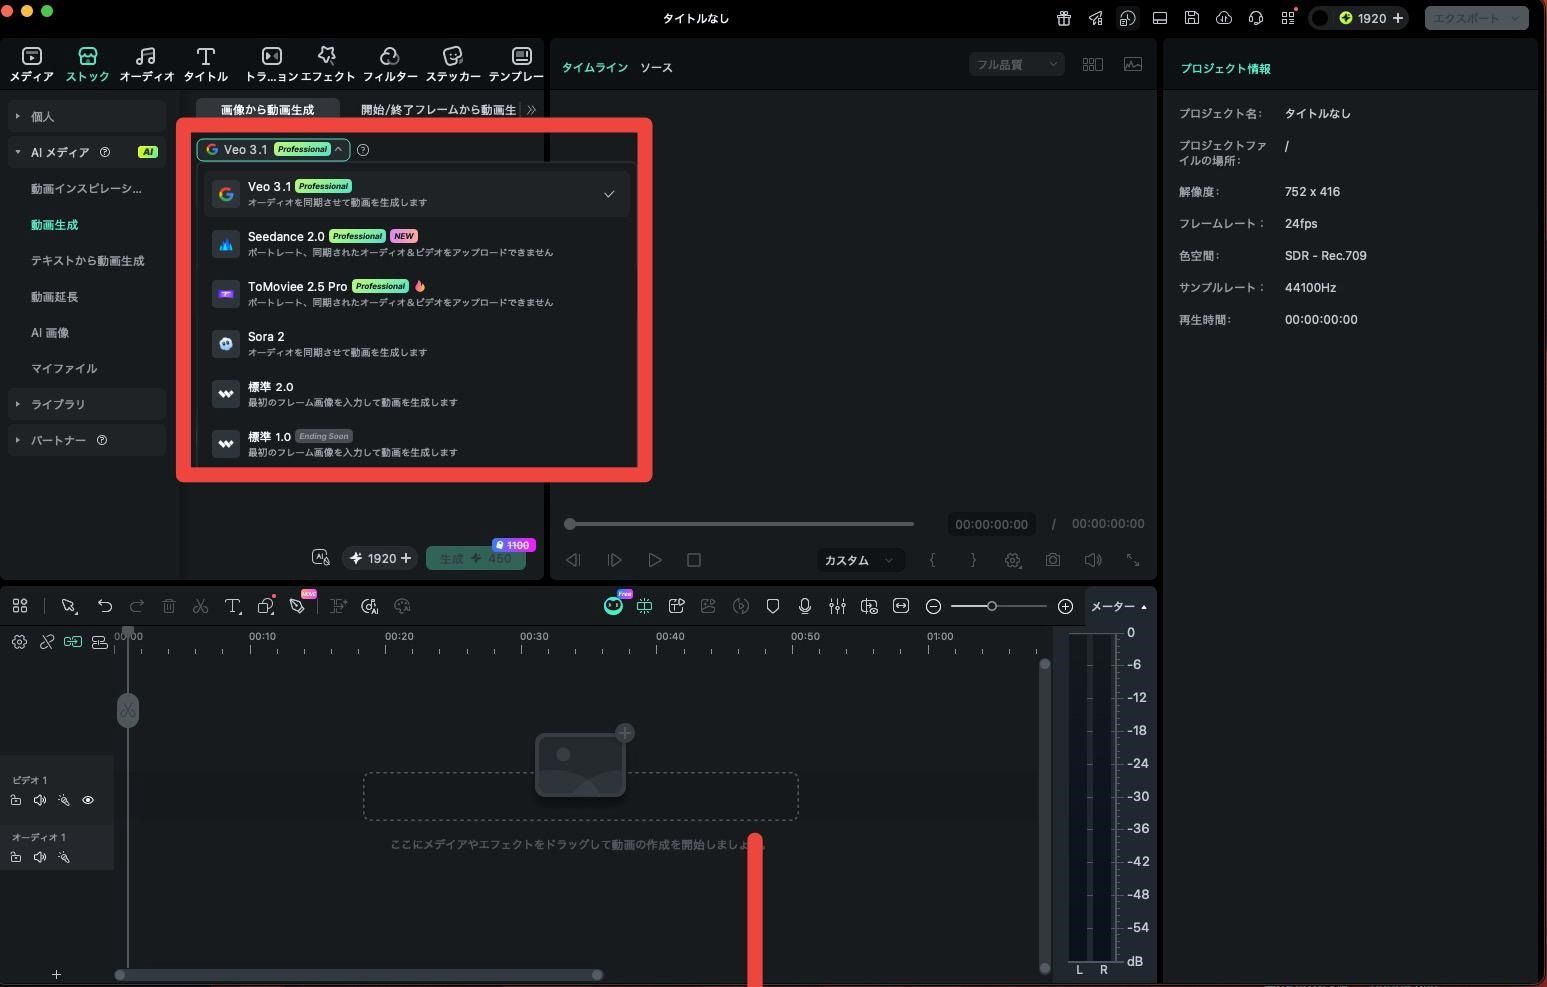Screen dimensions: 1547x987
Task: Switch to the ソース preview tab
Action: 656,68
